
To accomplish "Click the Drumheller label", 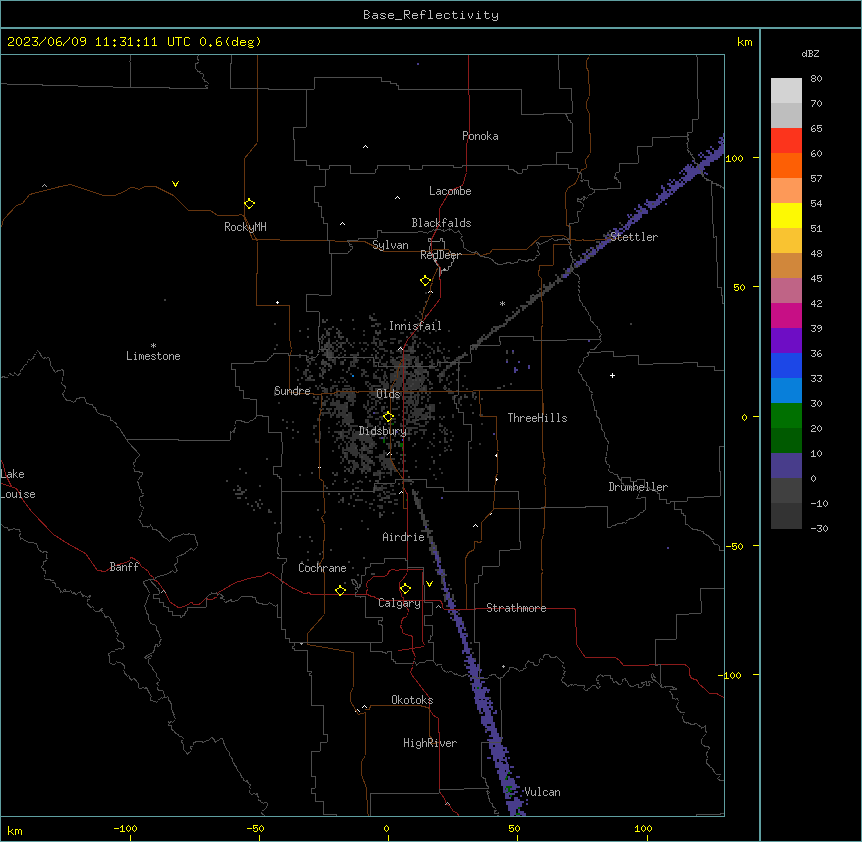I will 638,487.
